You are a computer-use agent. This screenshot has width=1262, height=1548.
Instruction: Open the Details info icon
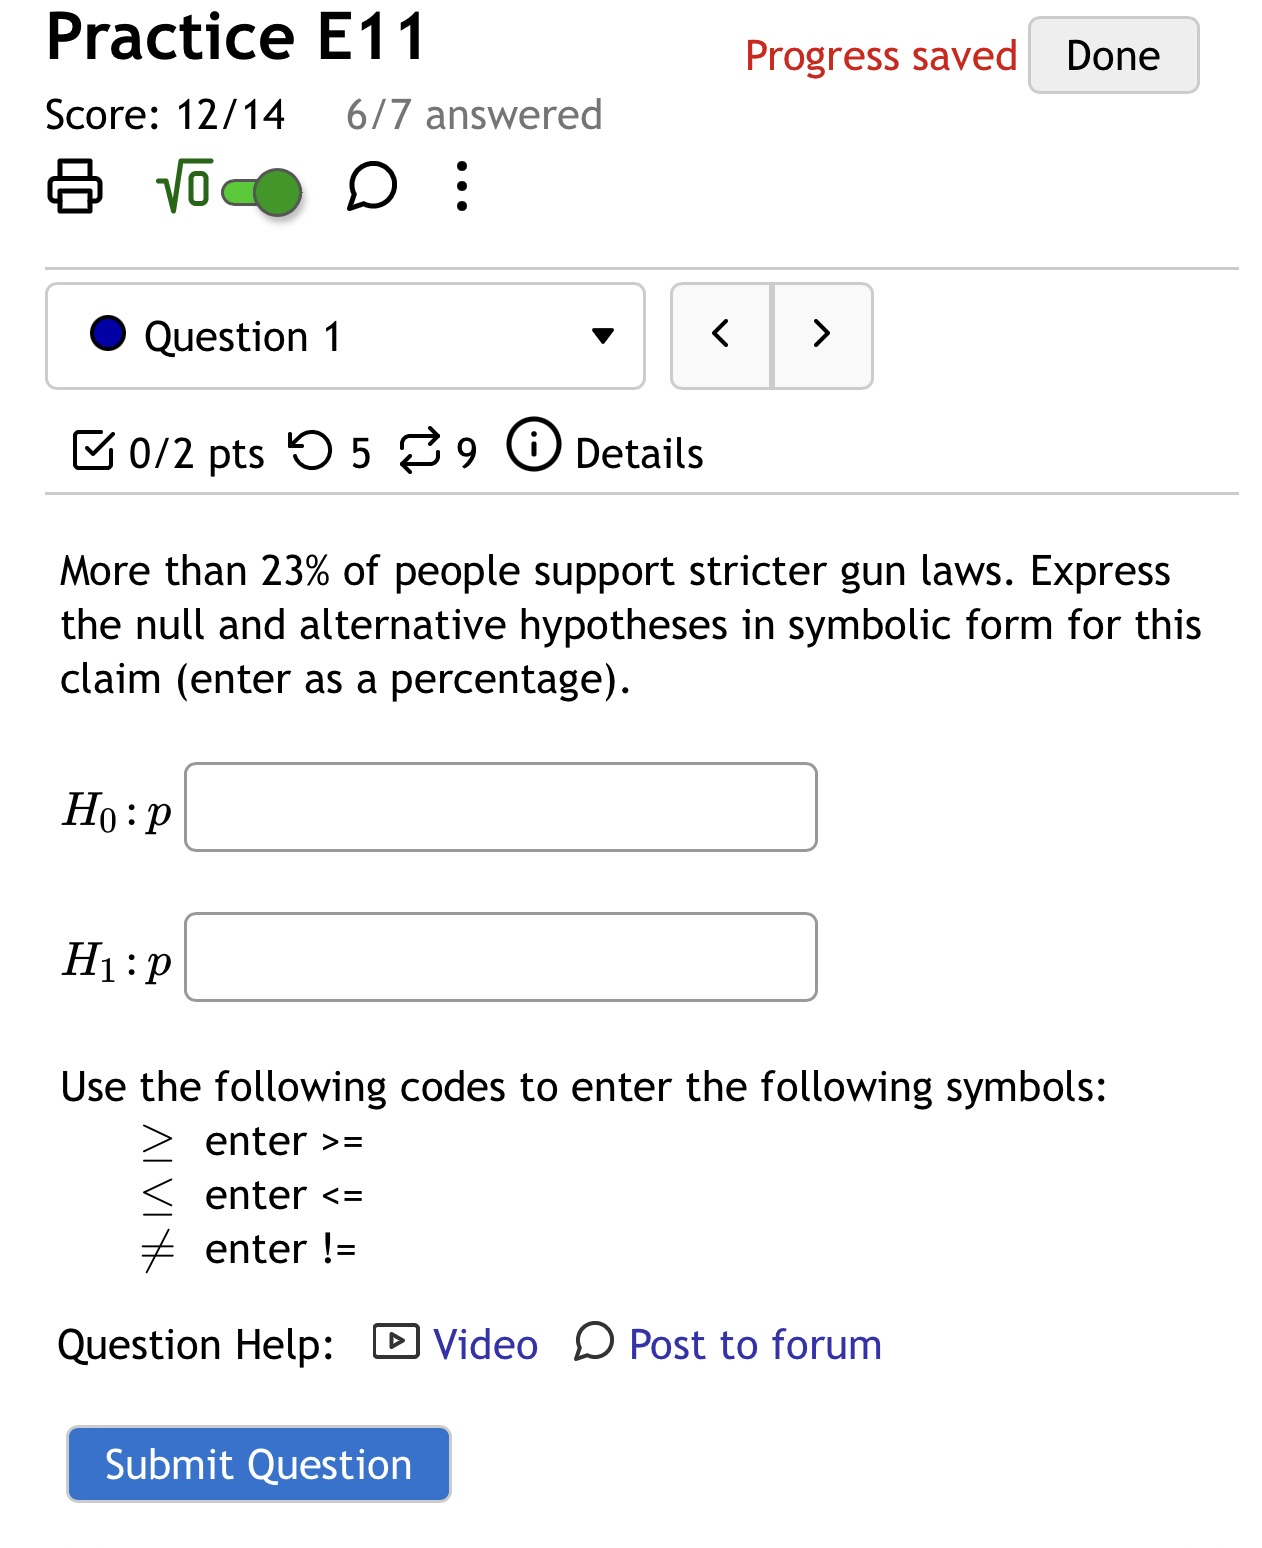[534, 448]
